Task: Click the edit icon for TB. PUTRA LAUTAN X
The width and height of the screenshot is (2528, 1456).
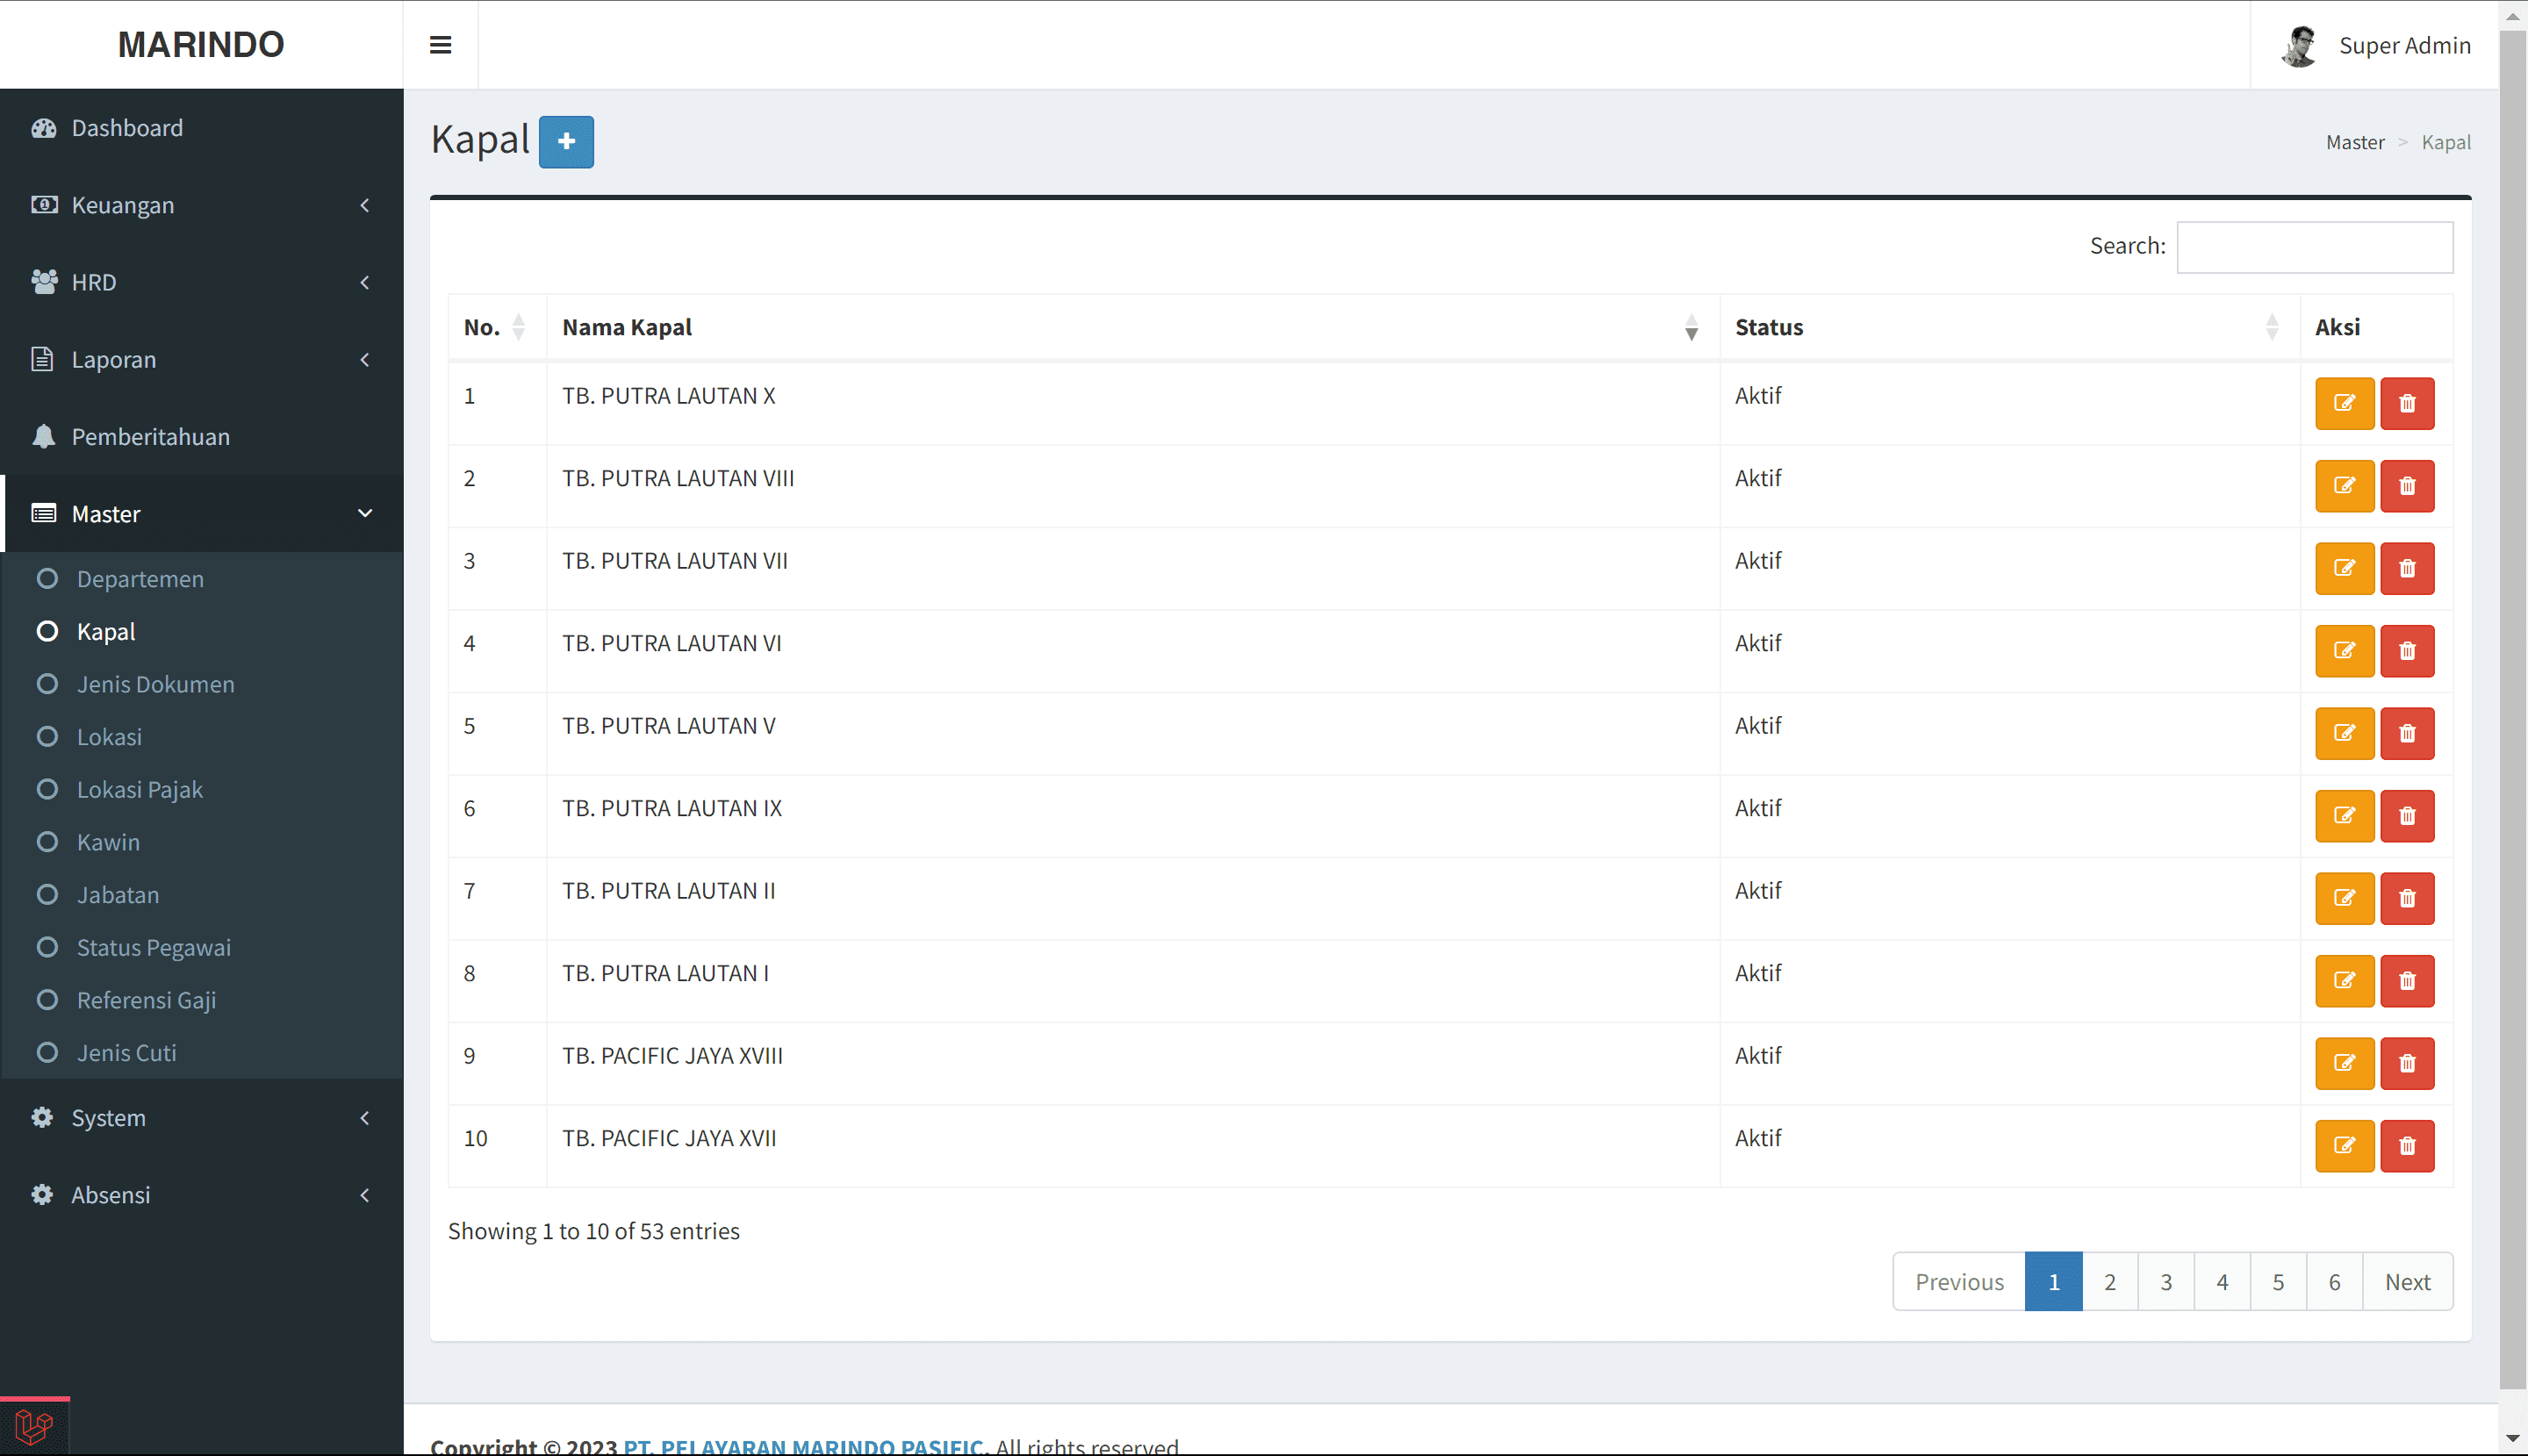Action: click(2343, 403)
